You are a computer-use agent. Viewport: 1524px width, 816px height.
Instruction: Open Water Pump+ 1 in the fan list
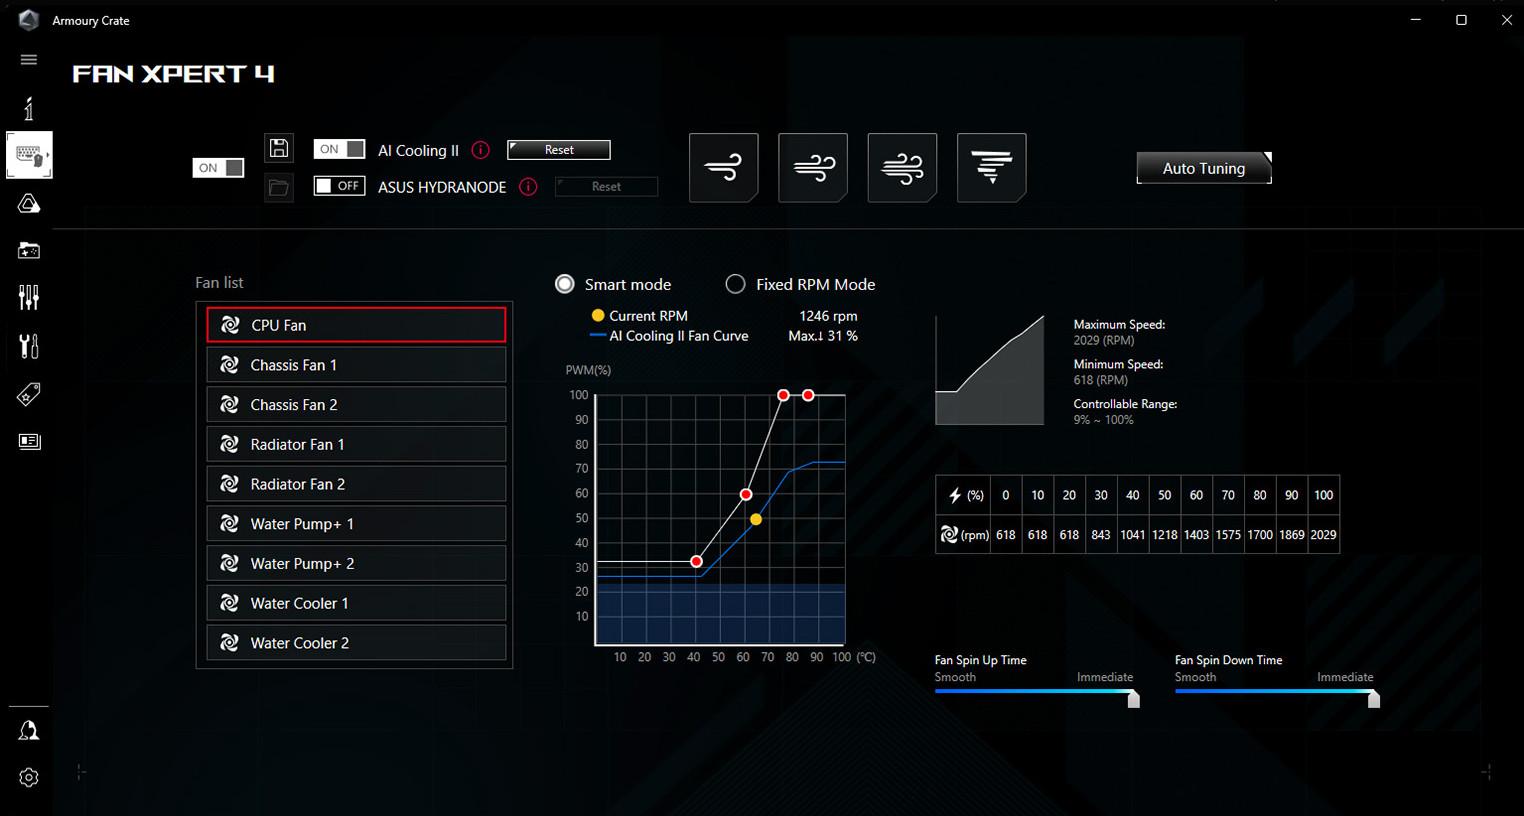click(356, 524)
